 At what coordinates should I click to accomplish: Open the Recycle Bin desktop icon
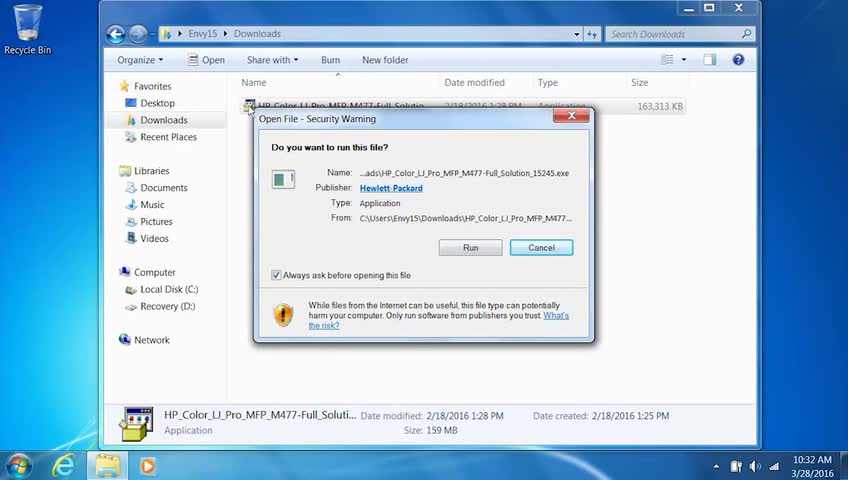coord(27,30)
